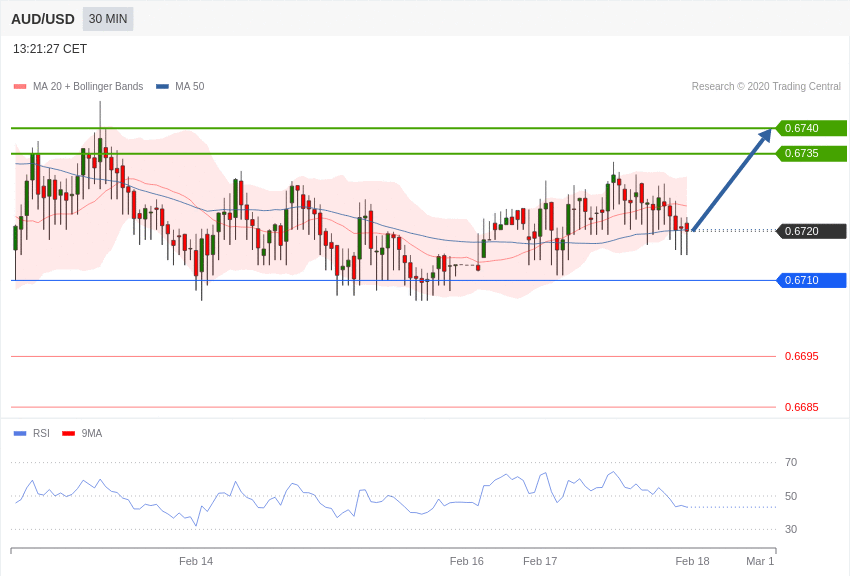
Task: Toggle the MA 50 legend entry
Action: pos(180,86)
